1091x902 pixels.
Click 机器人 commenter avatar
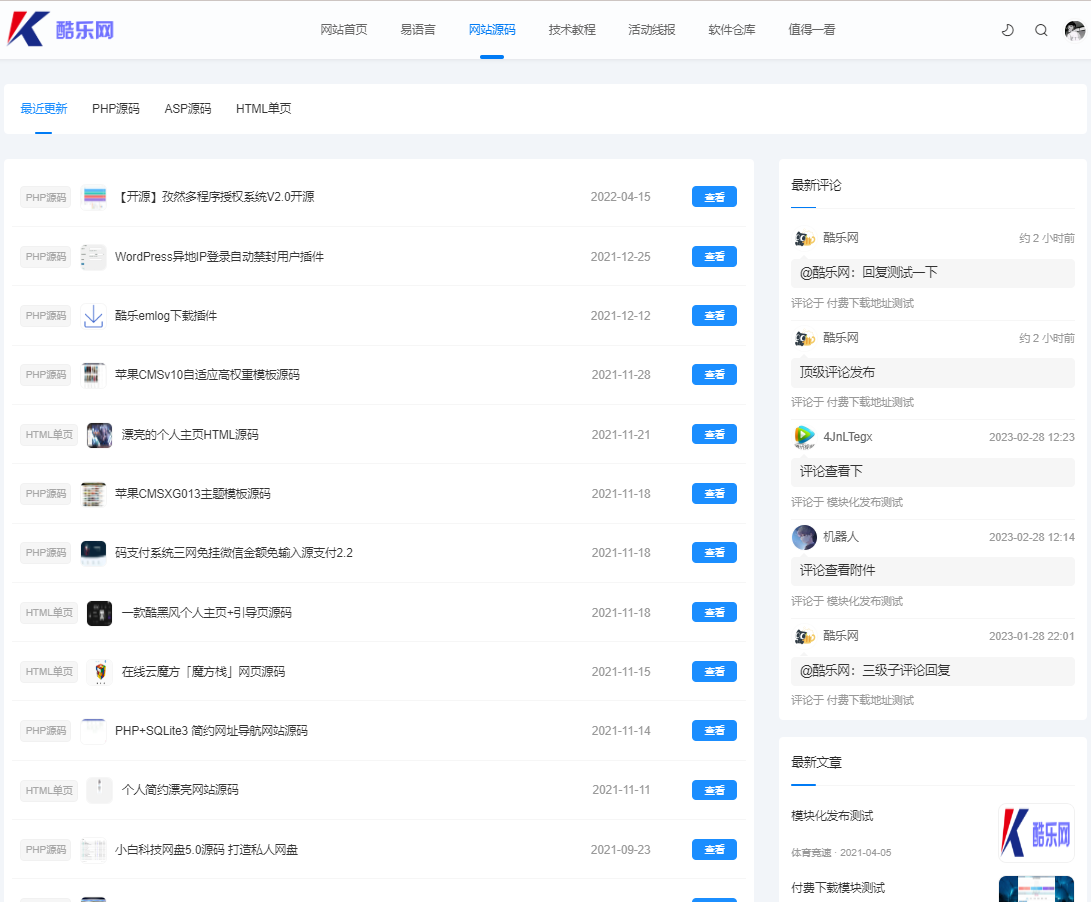[x=804, y=537]
